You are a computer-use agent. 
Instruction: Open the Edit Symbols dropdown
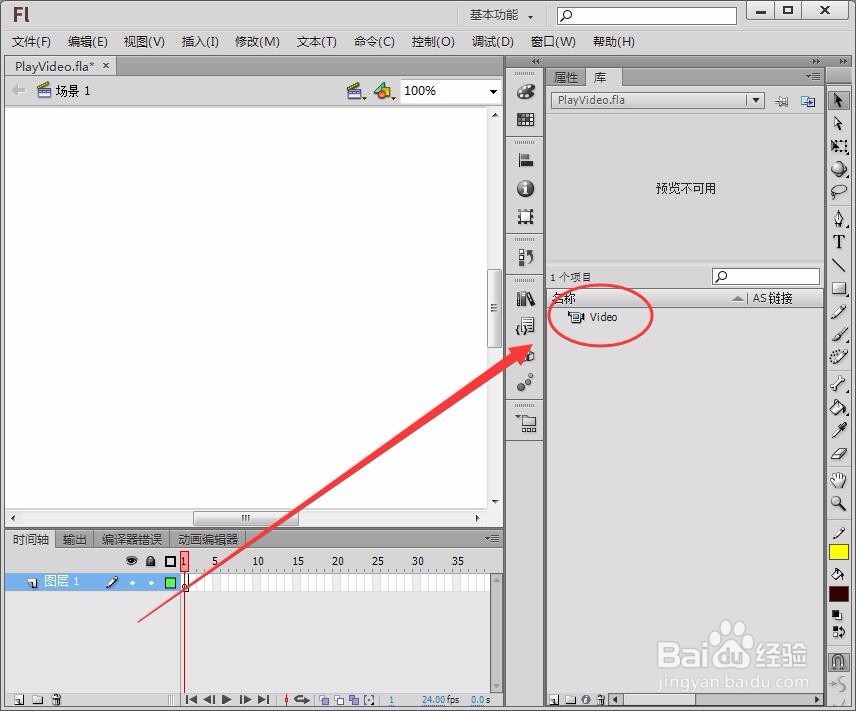point(384,91)
